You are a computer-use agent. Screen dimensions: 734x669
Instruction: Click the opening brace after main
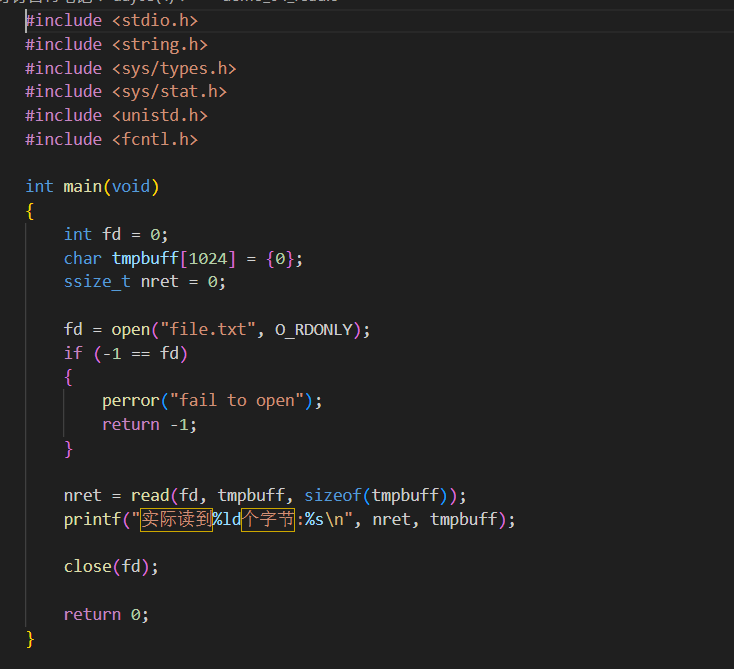click(30, 211)
